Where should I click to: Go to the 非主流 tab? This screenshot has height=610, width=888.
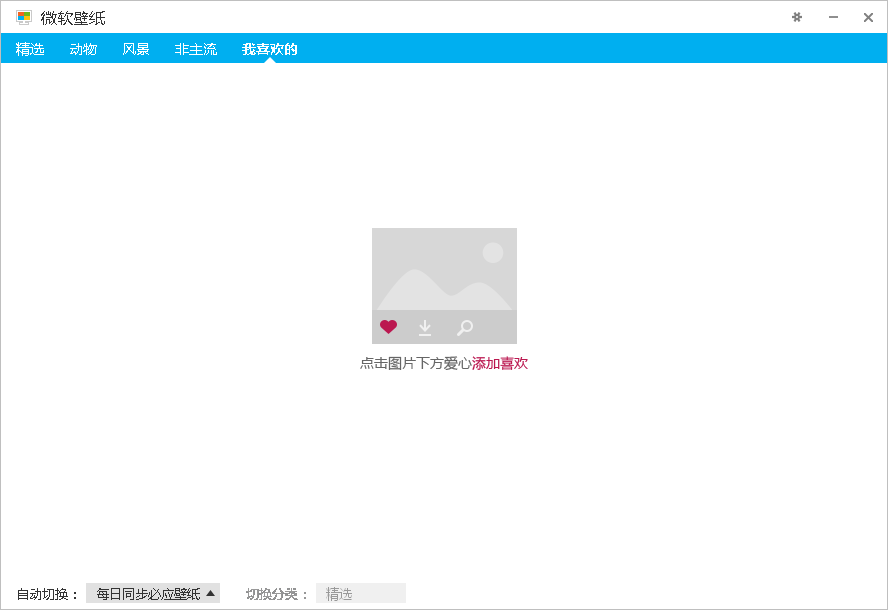[196, 49]
